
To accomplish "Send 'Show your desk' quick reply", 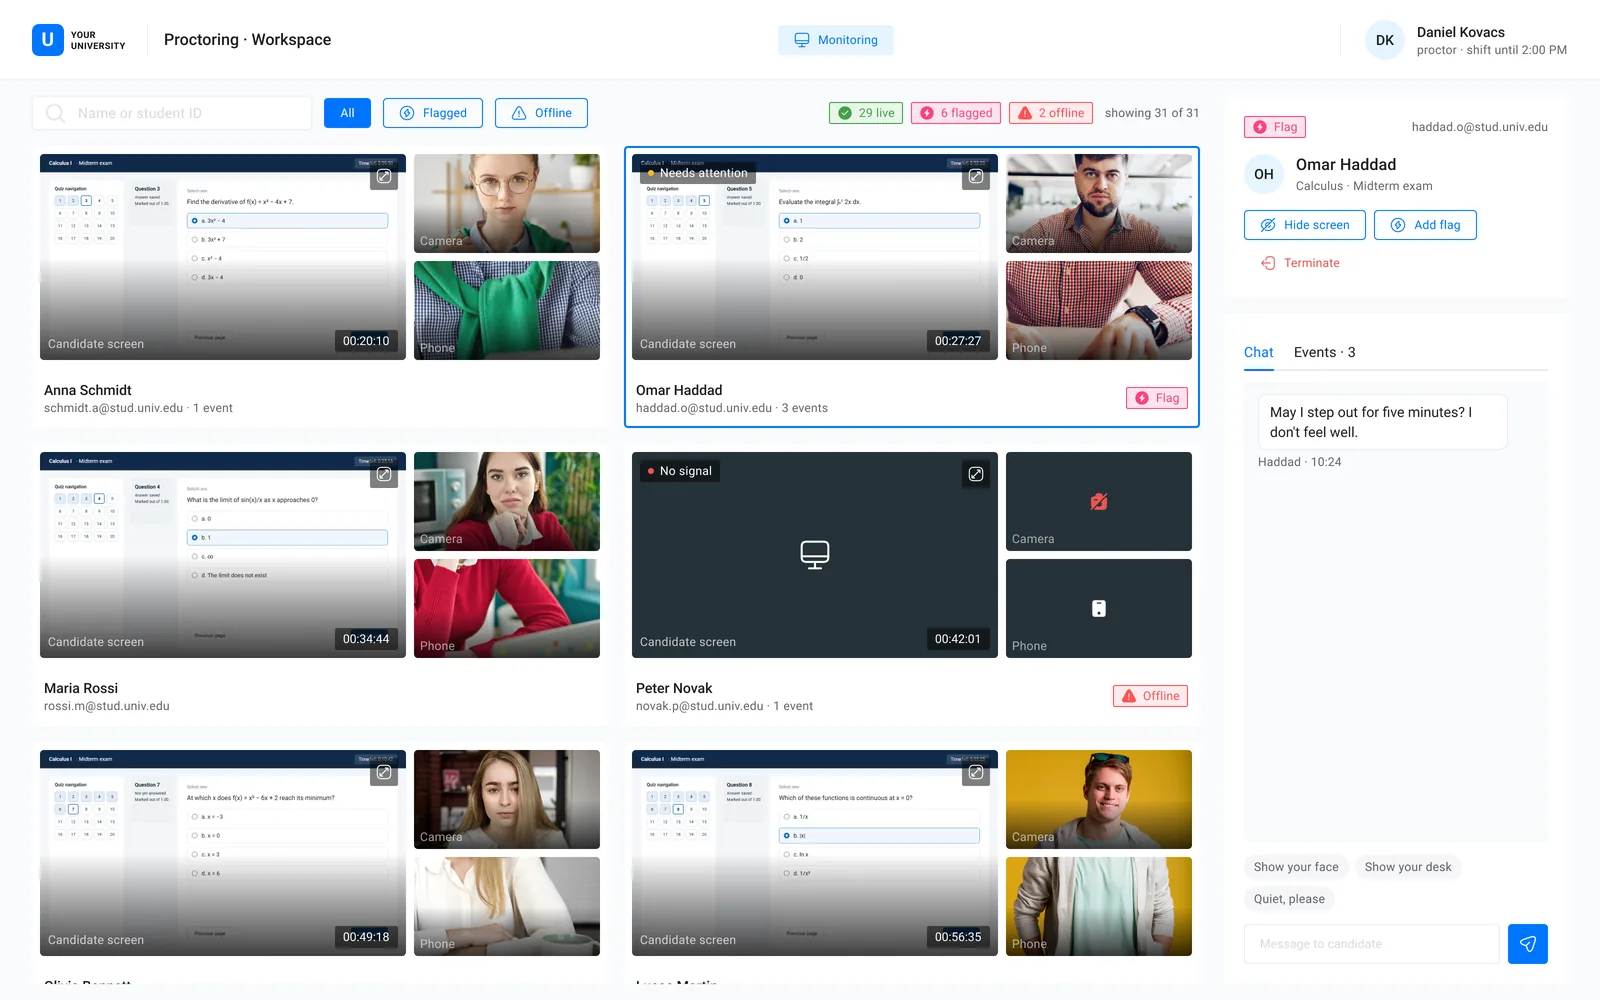I will [x=1408, y=867].
